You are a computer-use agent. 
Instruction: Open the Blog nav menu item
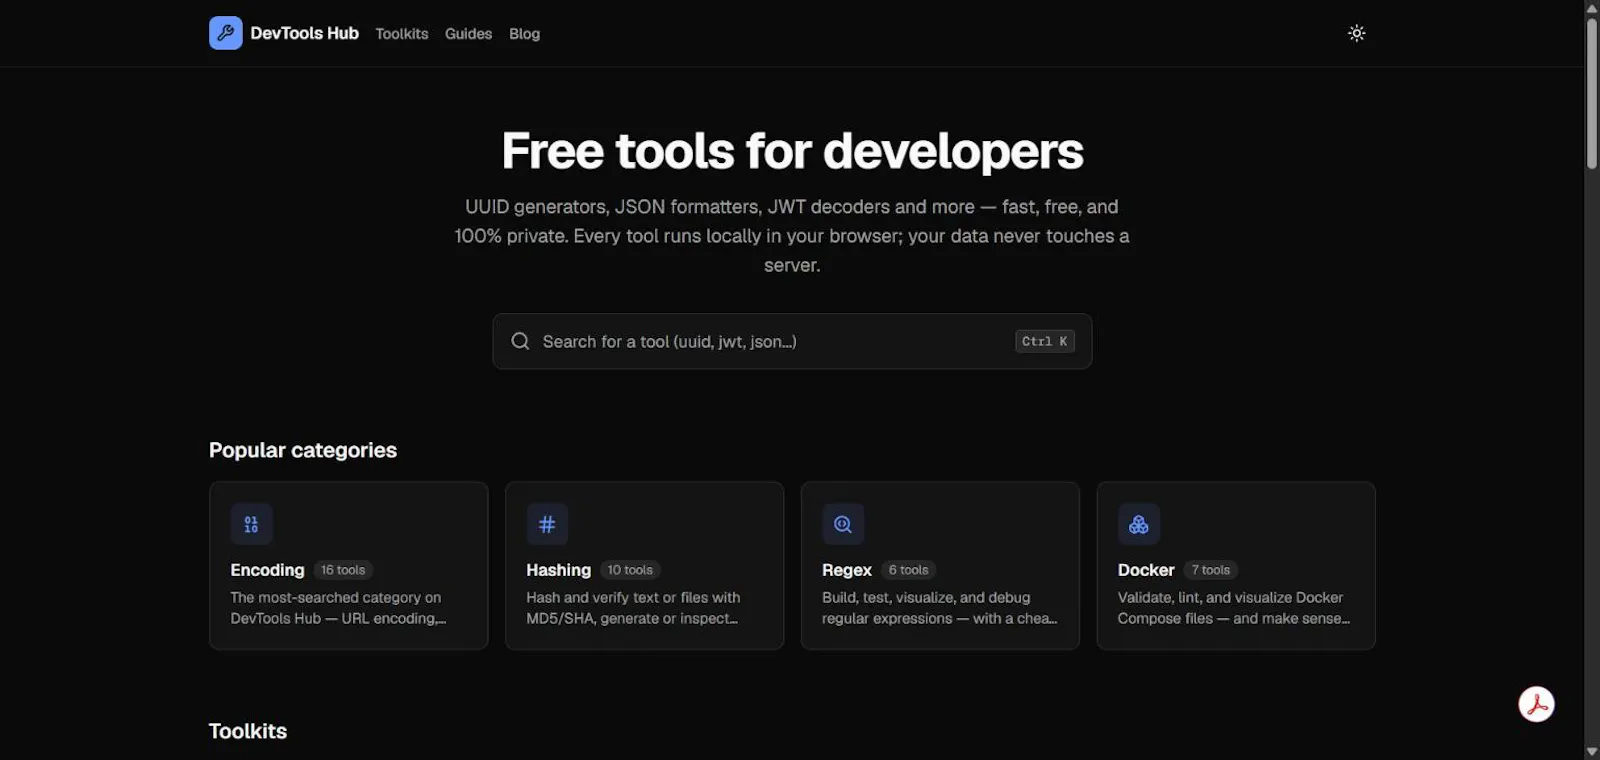point(524,34)
